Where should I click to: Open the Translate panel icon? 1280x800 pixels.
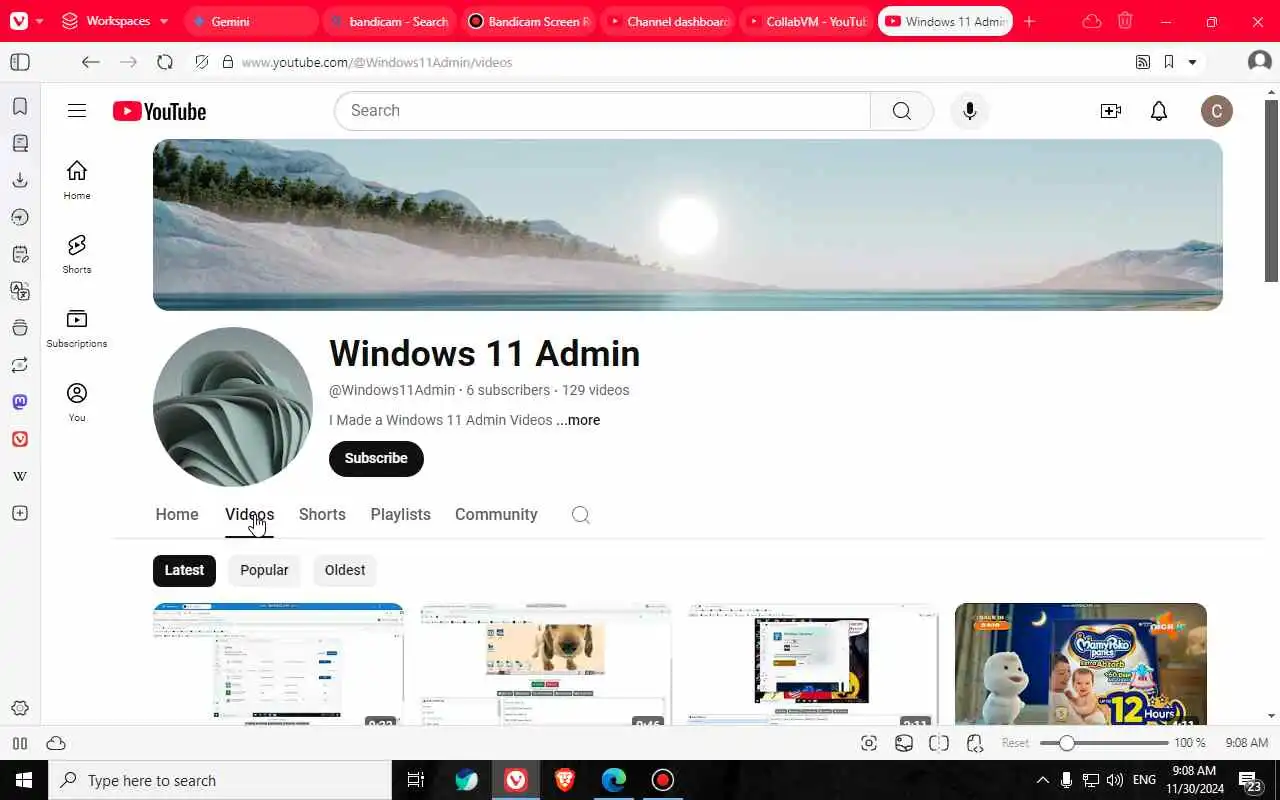[20, 291]
